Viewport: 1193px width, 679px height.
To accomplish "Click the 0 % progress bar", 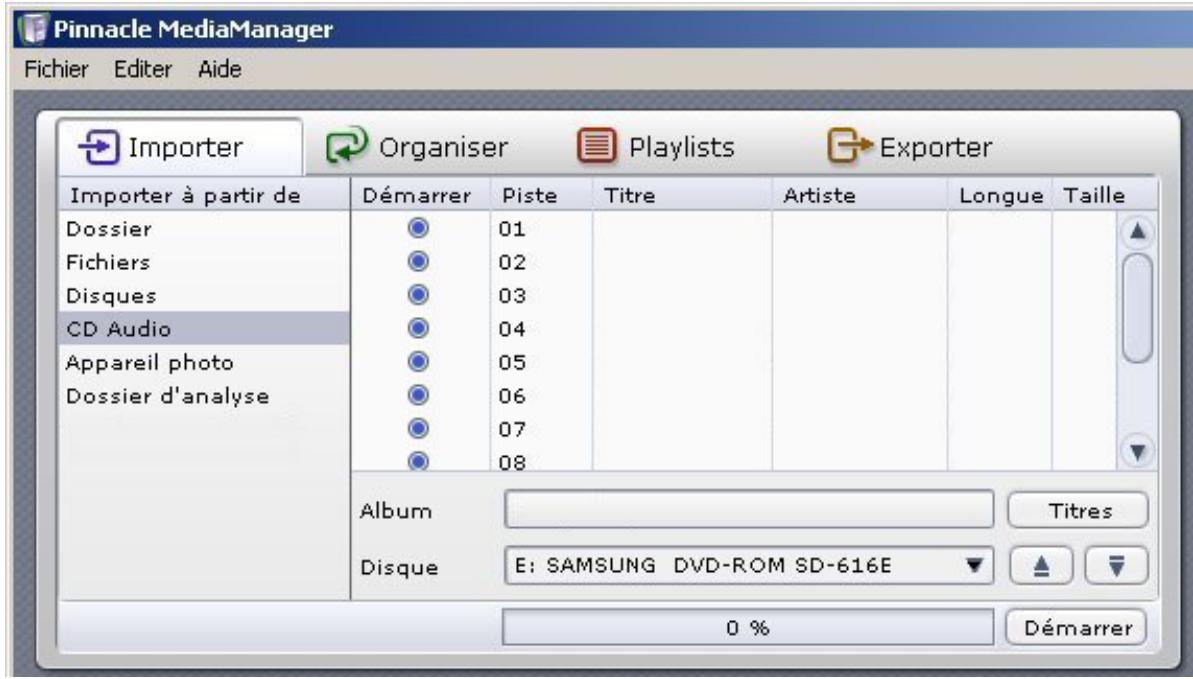I will click(x=748, y=628).
